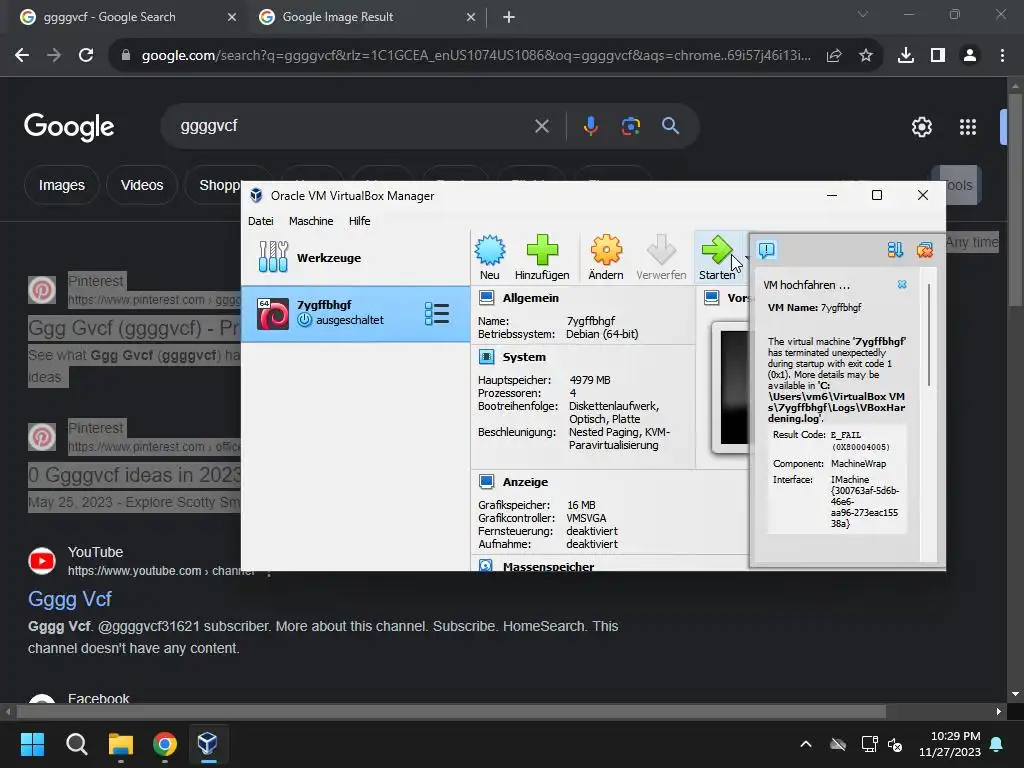Start the VM with Starten arrow
The width and height of the screenshot is (1024, 768).
pos(716,257)
